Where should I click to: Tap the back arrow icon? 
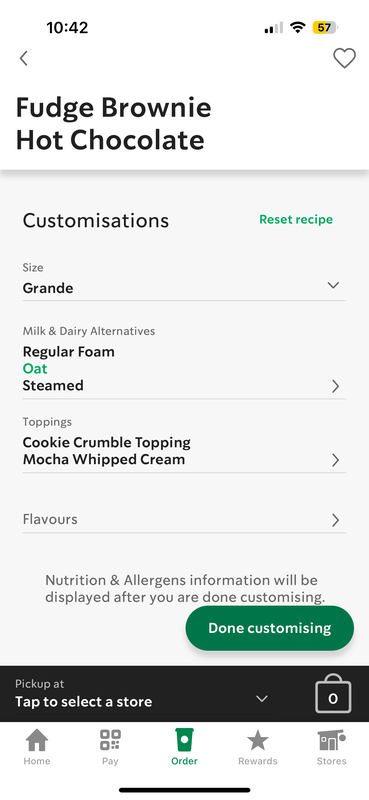pyautogui.click(x=23, y=59)
